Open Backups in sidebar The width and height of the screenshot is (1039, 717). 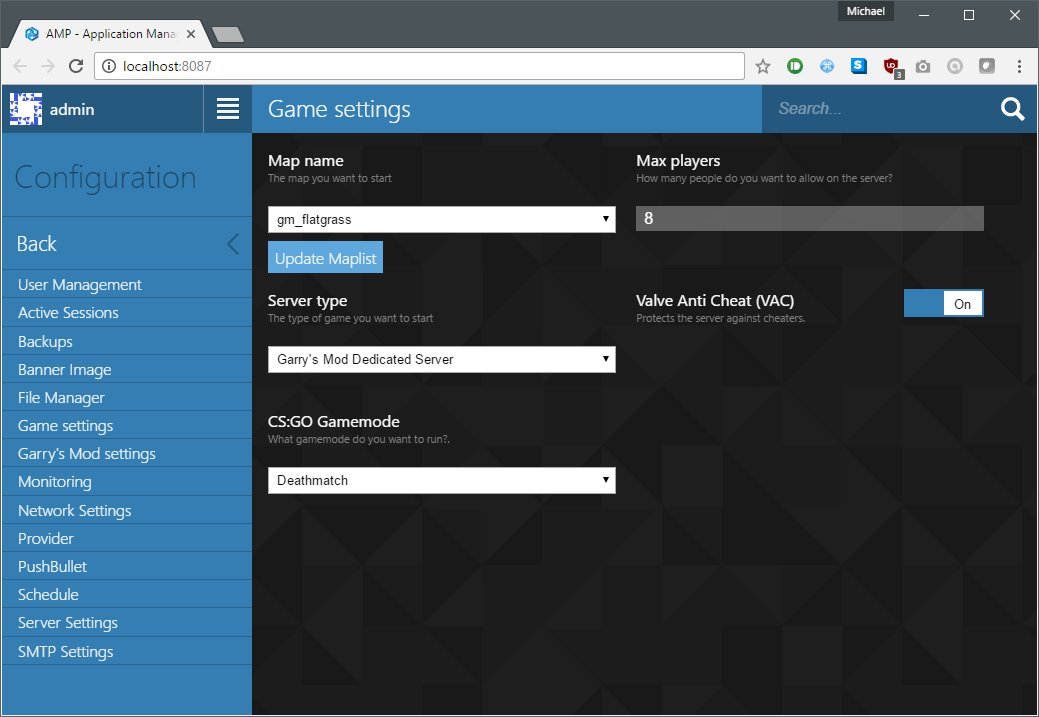pyautogui.click(x=127, y=341)
